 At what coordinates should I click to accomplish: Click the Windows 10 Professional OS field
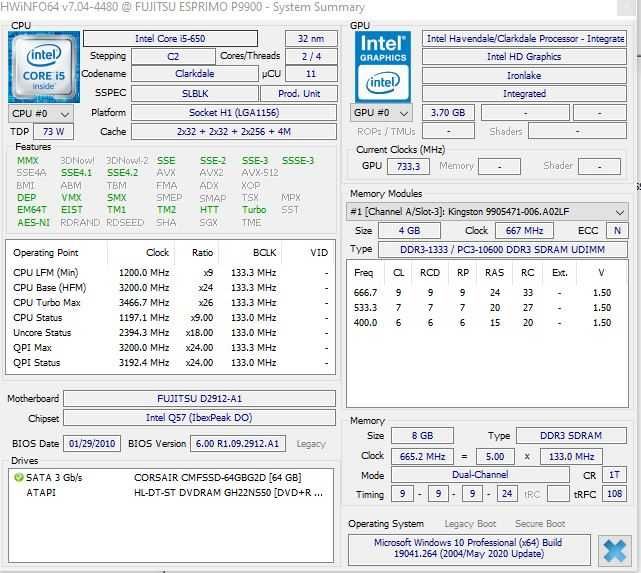[x=469, y=548]
